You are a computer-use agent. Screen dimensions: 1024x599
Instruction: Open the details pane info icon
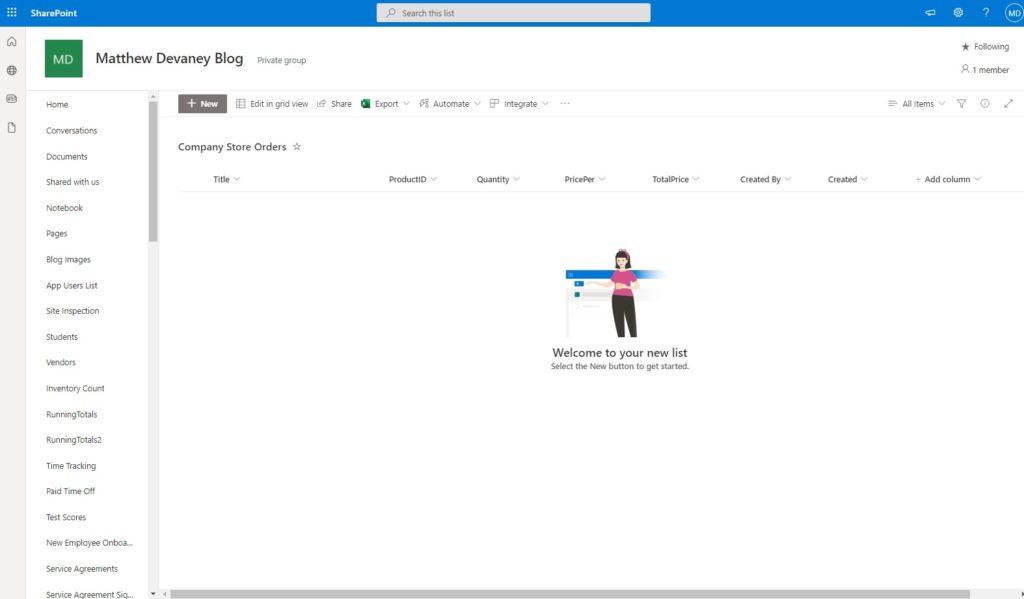click(985, 103)
